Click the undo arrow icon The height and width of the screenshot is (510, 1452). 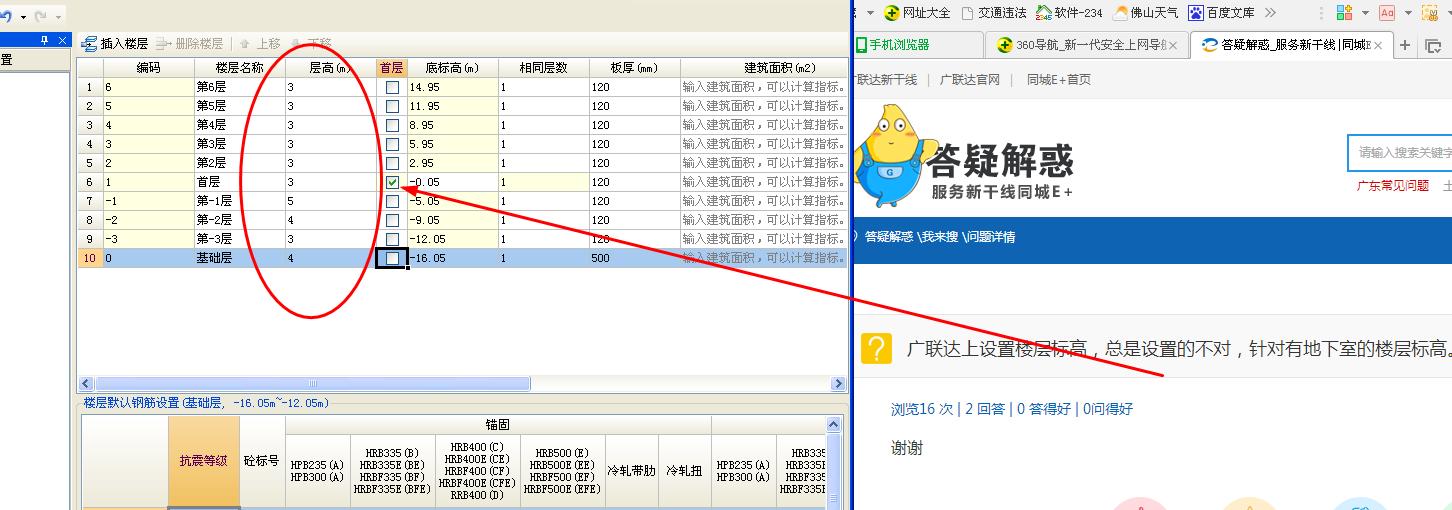click(x=5, y=17)
